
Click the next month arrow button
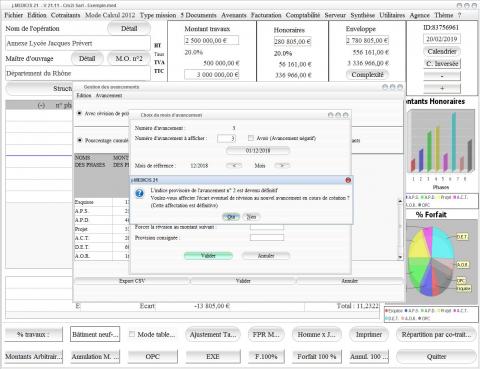[x=282, y=165]
